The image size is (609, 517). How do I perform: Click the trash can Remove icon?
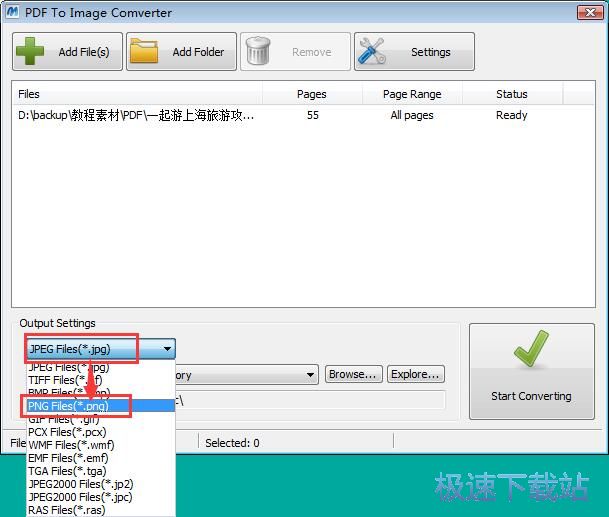[x=258, y=51]
